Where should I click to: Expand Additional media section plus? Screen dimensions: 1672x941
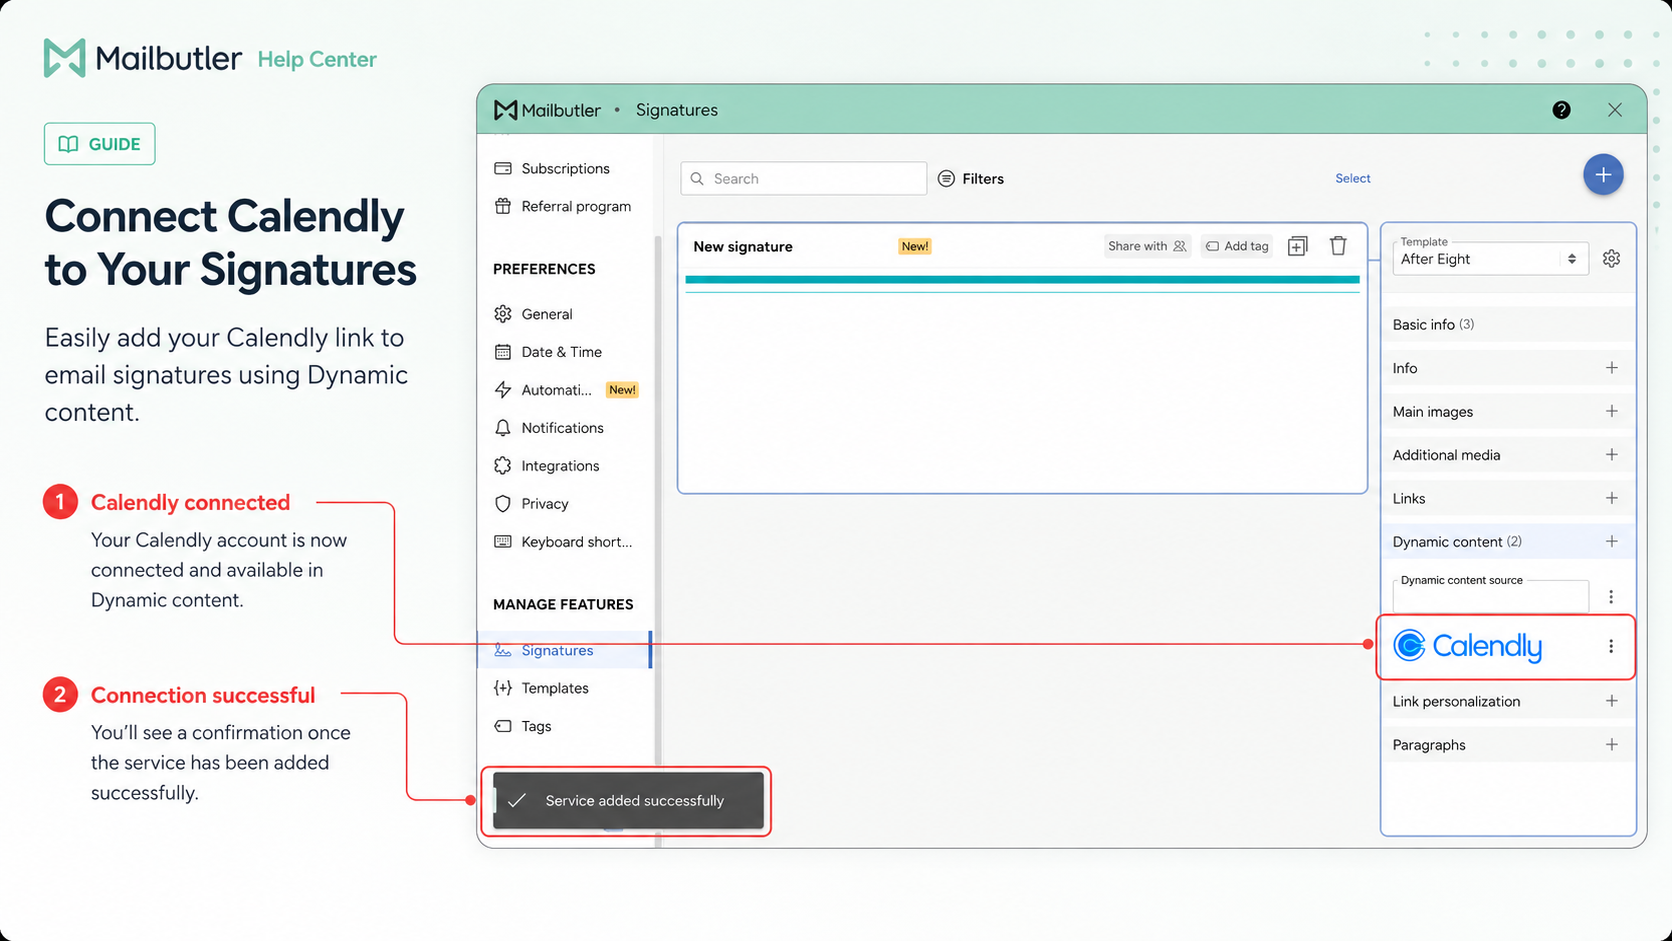[x=1611, y=454]
